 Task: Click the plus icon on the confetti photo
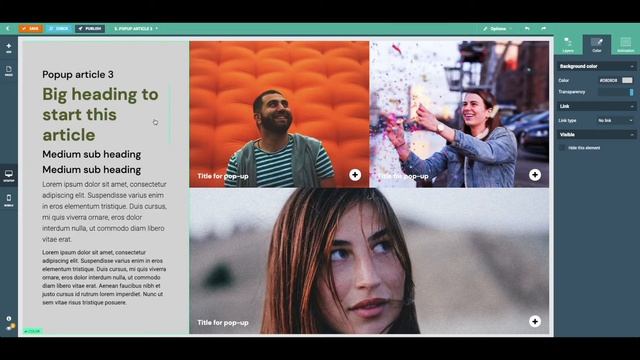[x=535, y=175]
